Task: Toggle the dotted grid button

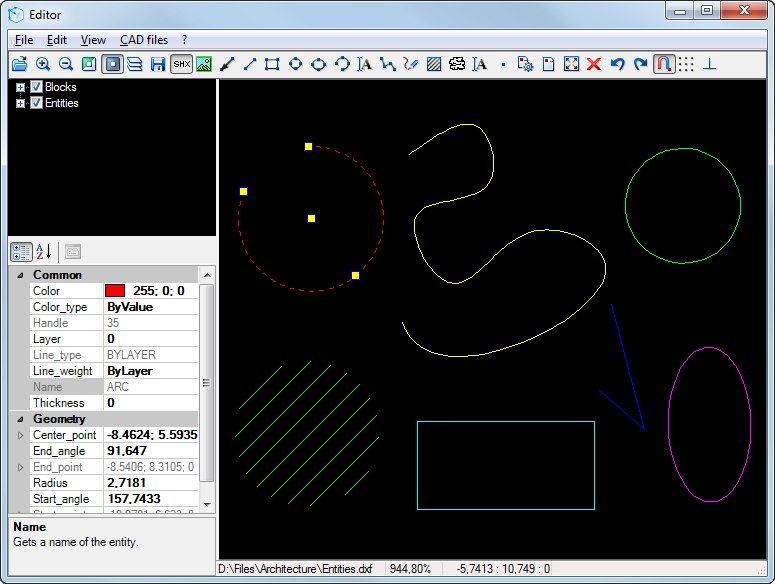Action: pos(686,64)
